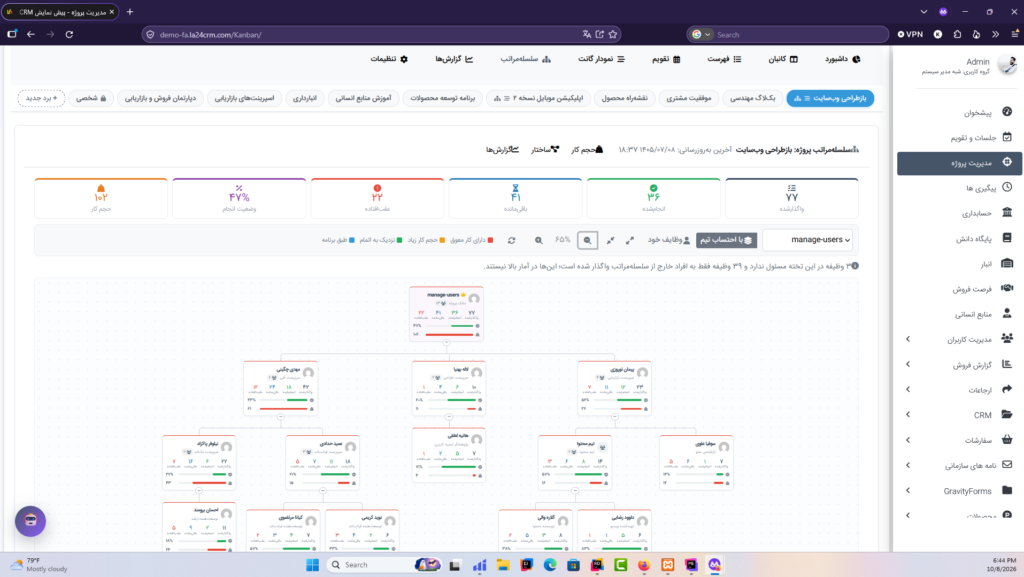This screenshot has width=1024, height=577.
Task: Open the Windows Start menu
Action: (313, 565)
